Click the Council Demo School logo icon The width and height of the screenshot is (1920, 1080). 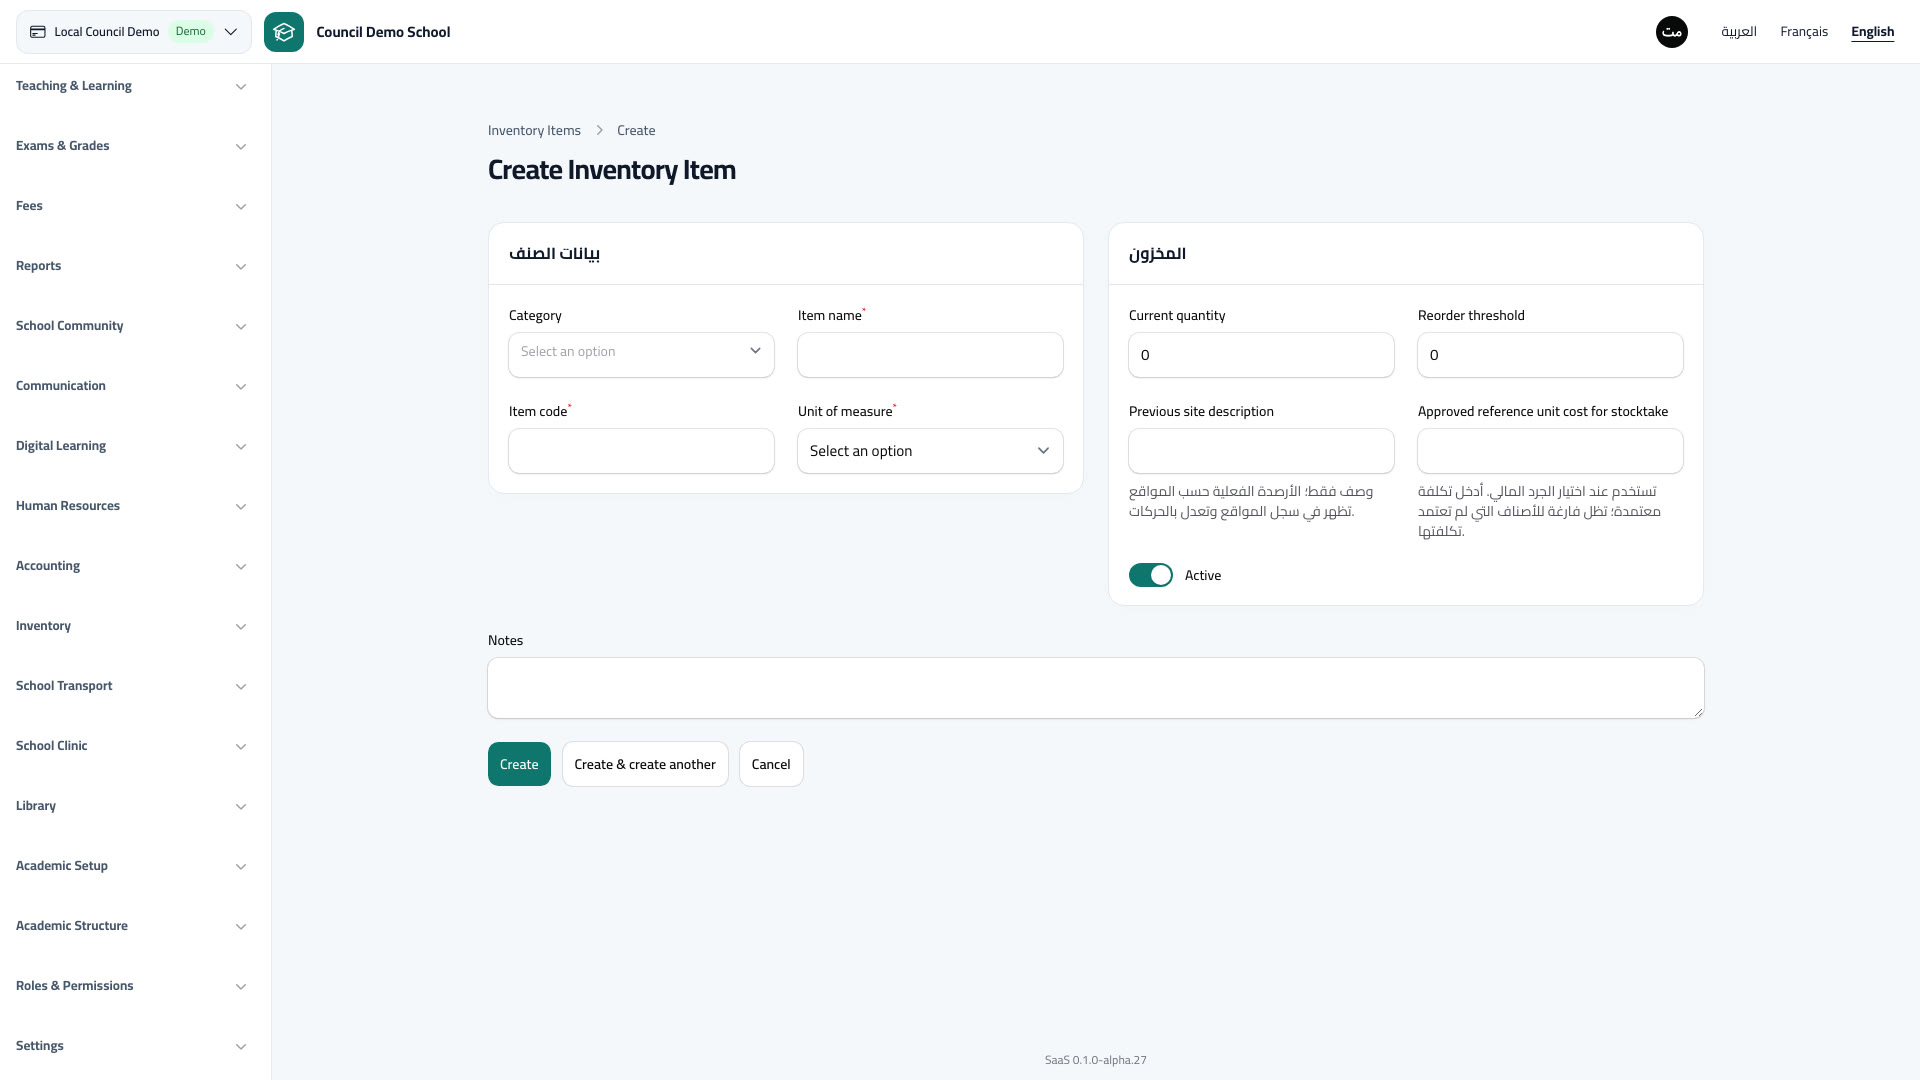click(284, 32)
